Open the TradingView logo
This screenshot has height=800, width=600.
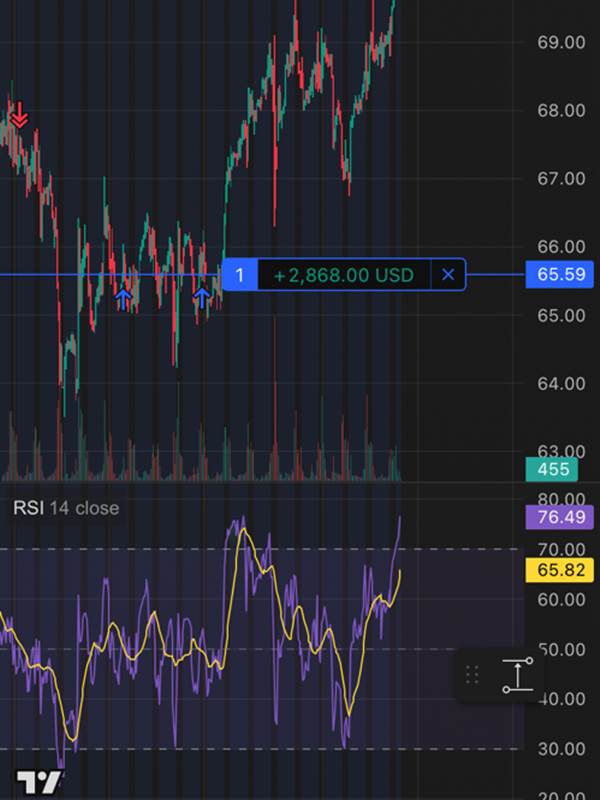(x=39, y=782)
